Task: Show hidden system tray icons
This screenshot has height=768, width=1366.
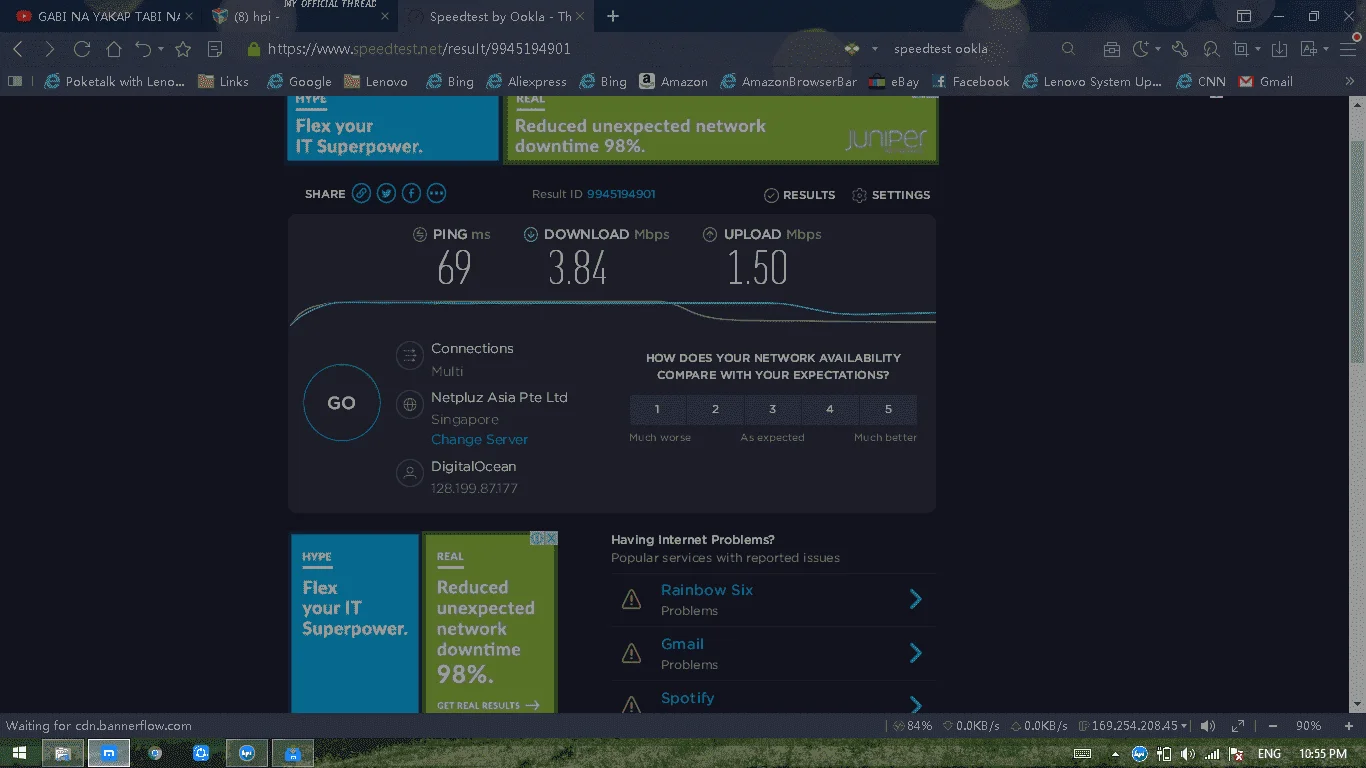Action: tap(1115, 753)
